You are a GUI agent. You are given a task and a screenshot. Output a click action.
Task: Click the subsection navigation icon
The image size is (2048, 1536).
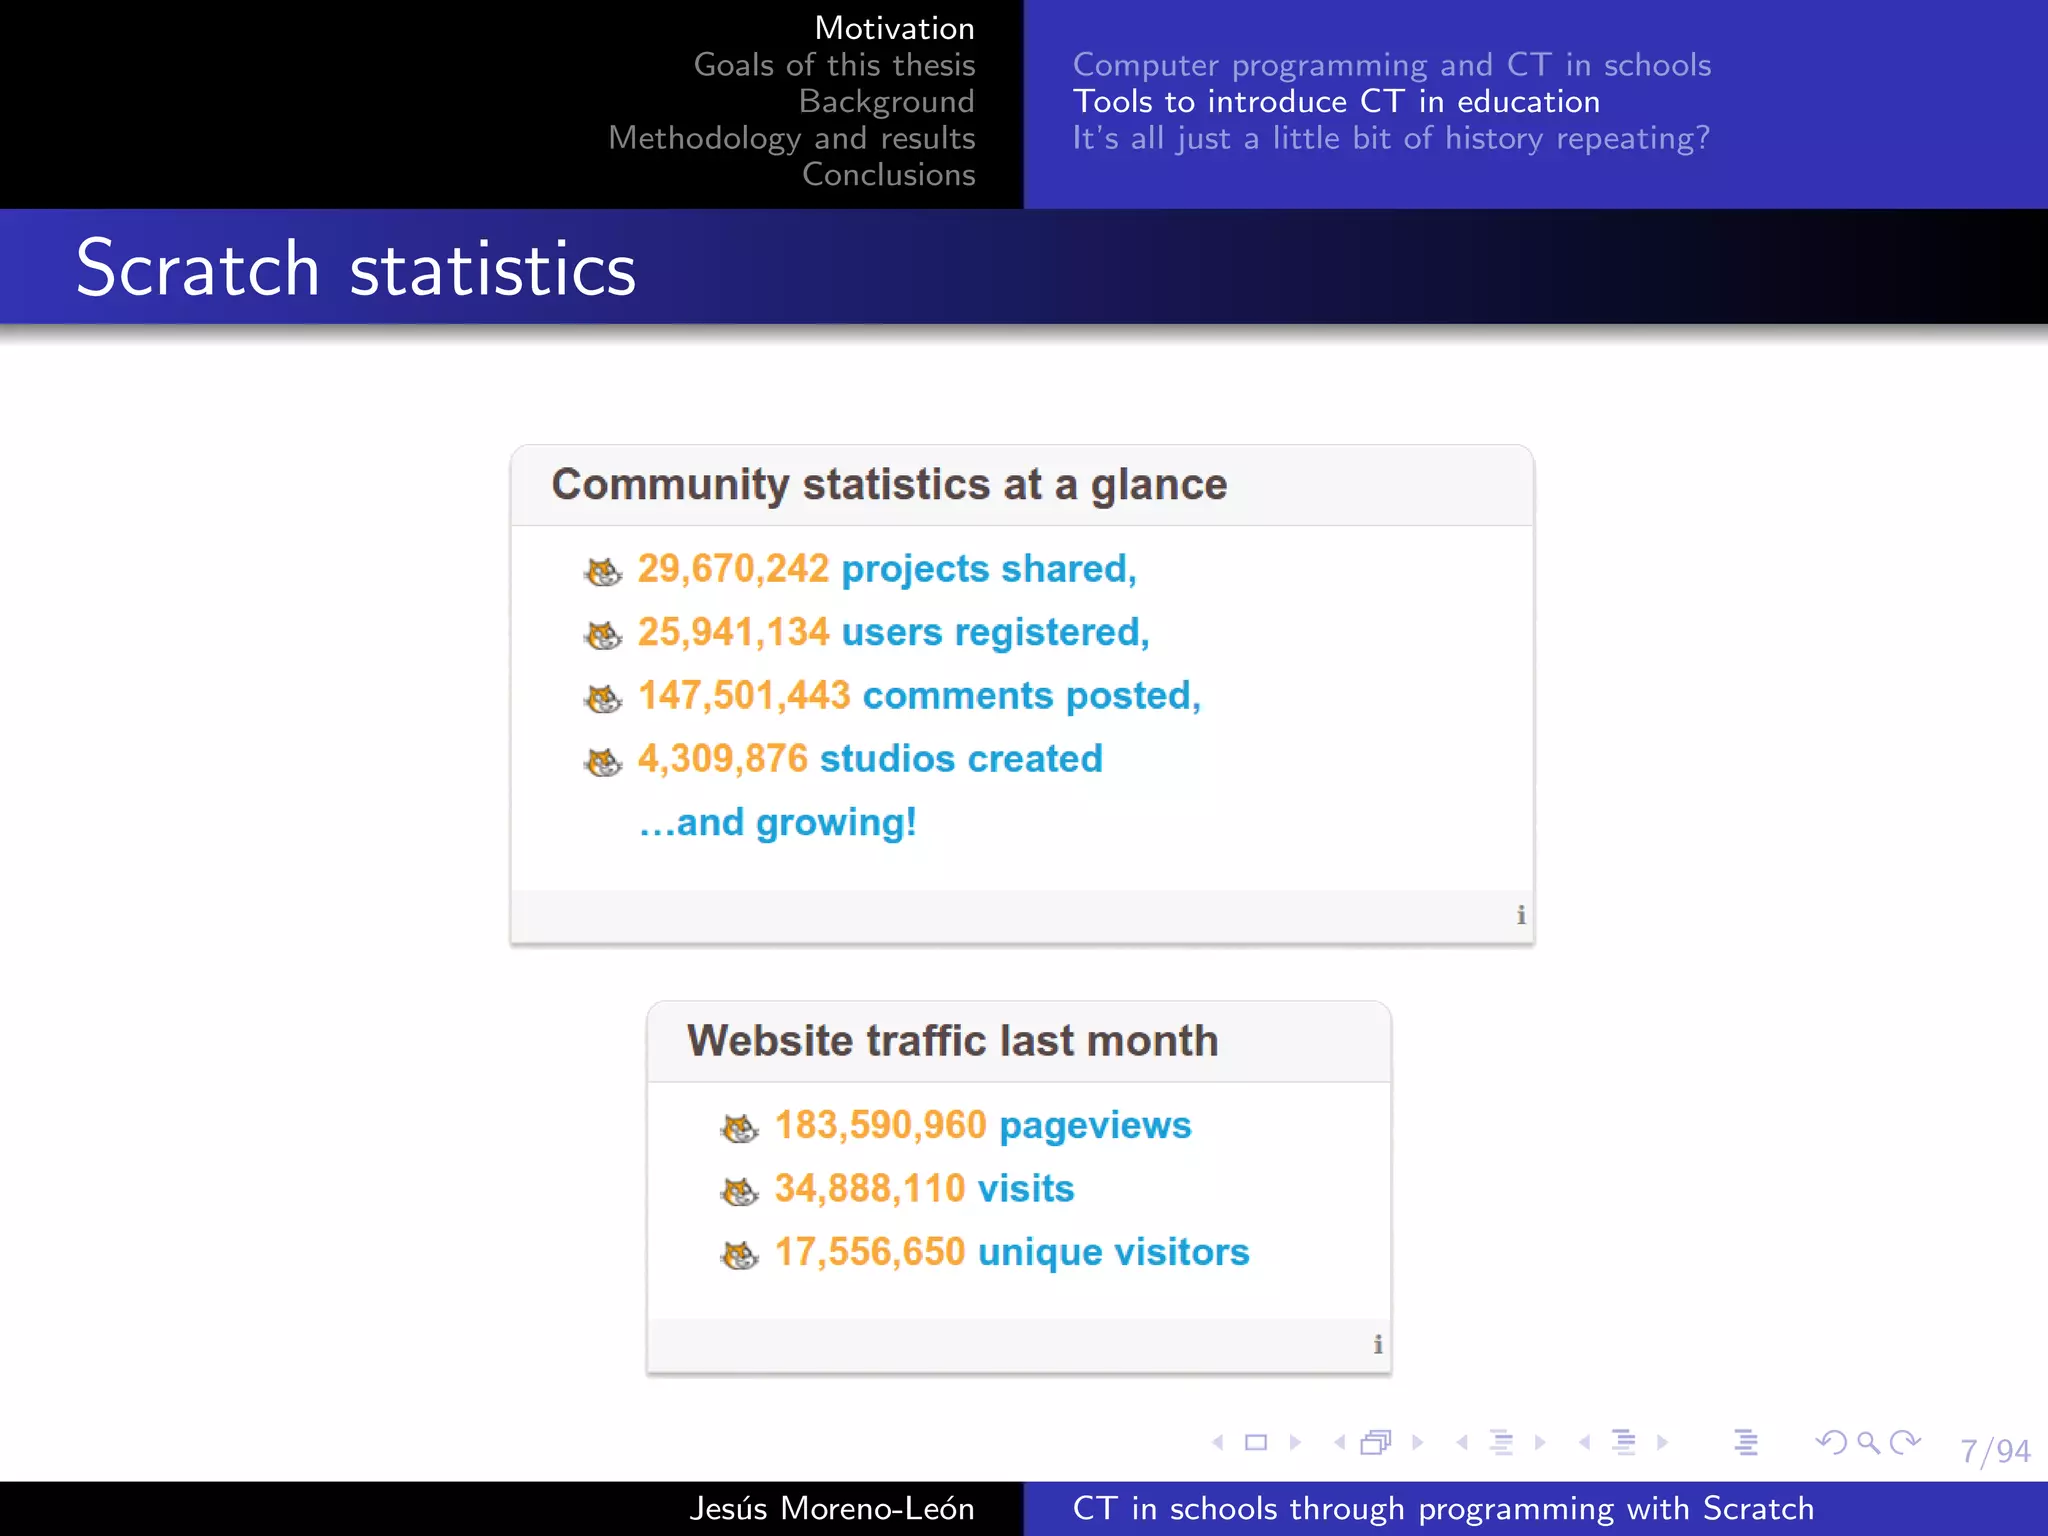tap(1501, 1442)
